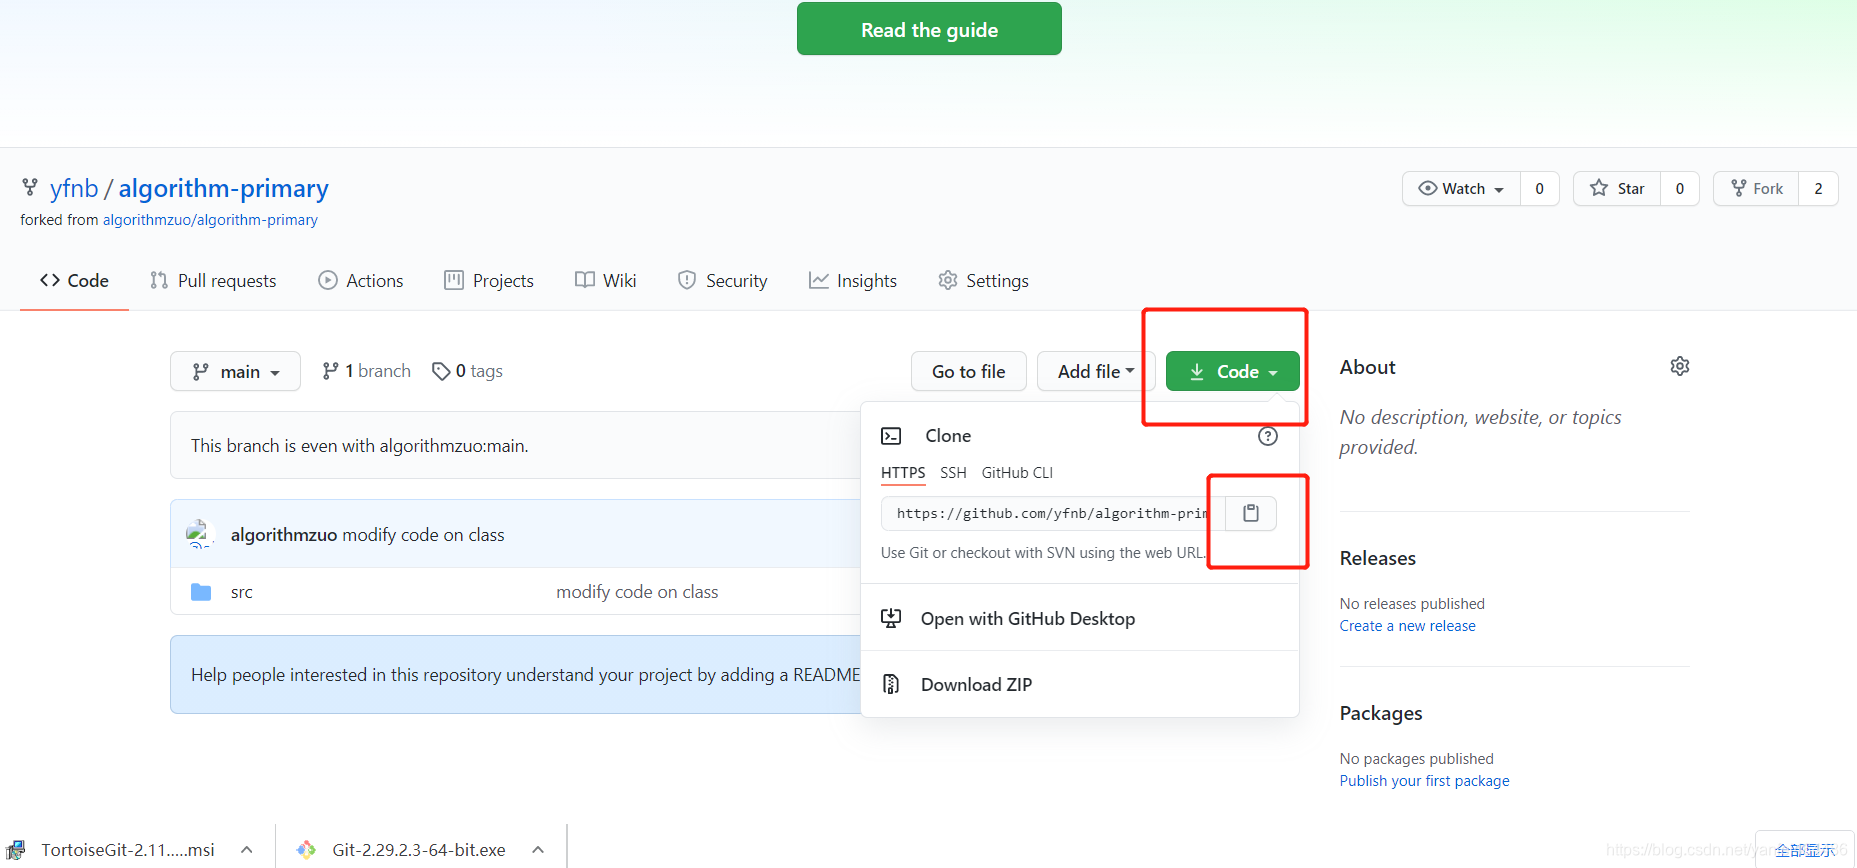Toggle the green Code download dropdown
This screenshot has width=1857, height=868.
[1232, 371]
